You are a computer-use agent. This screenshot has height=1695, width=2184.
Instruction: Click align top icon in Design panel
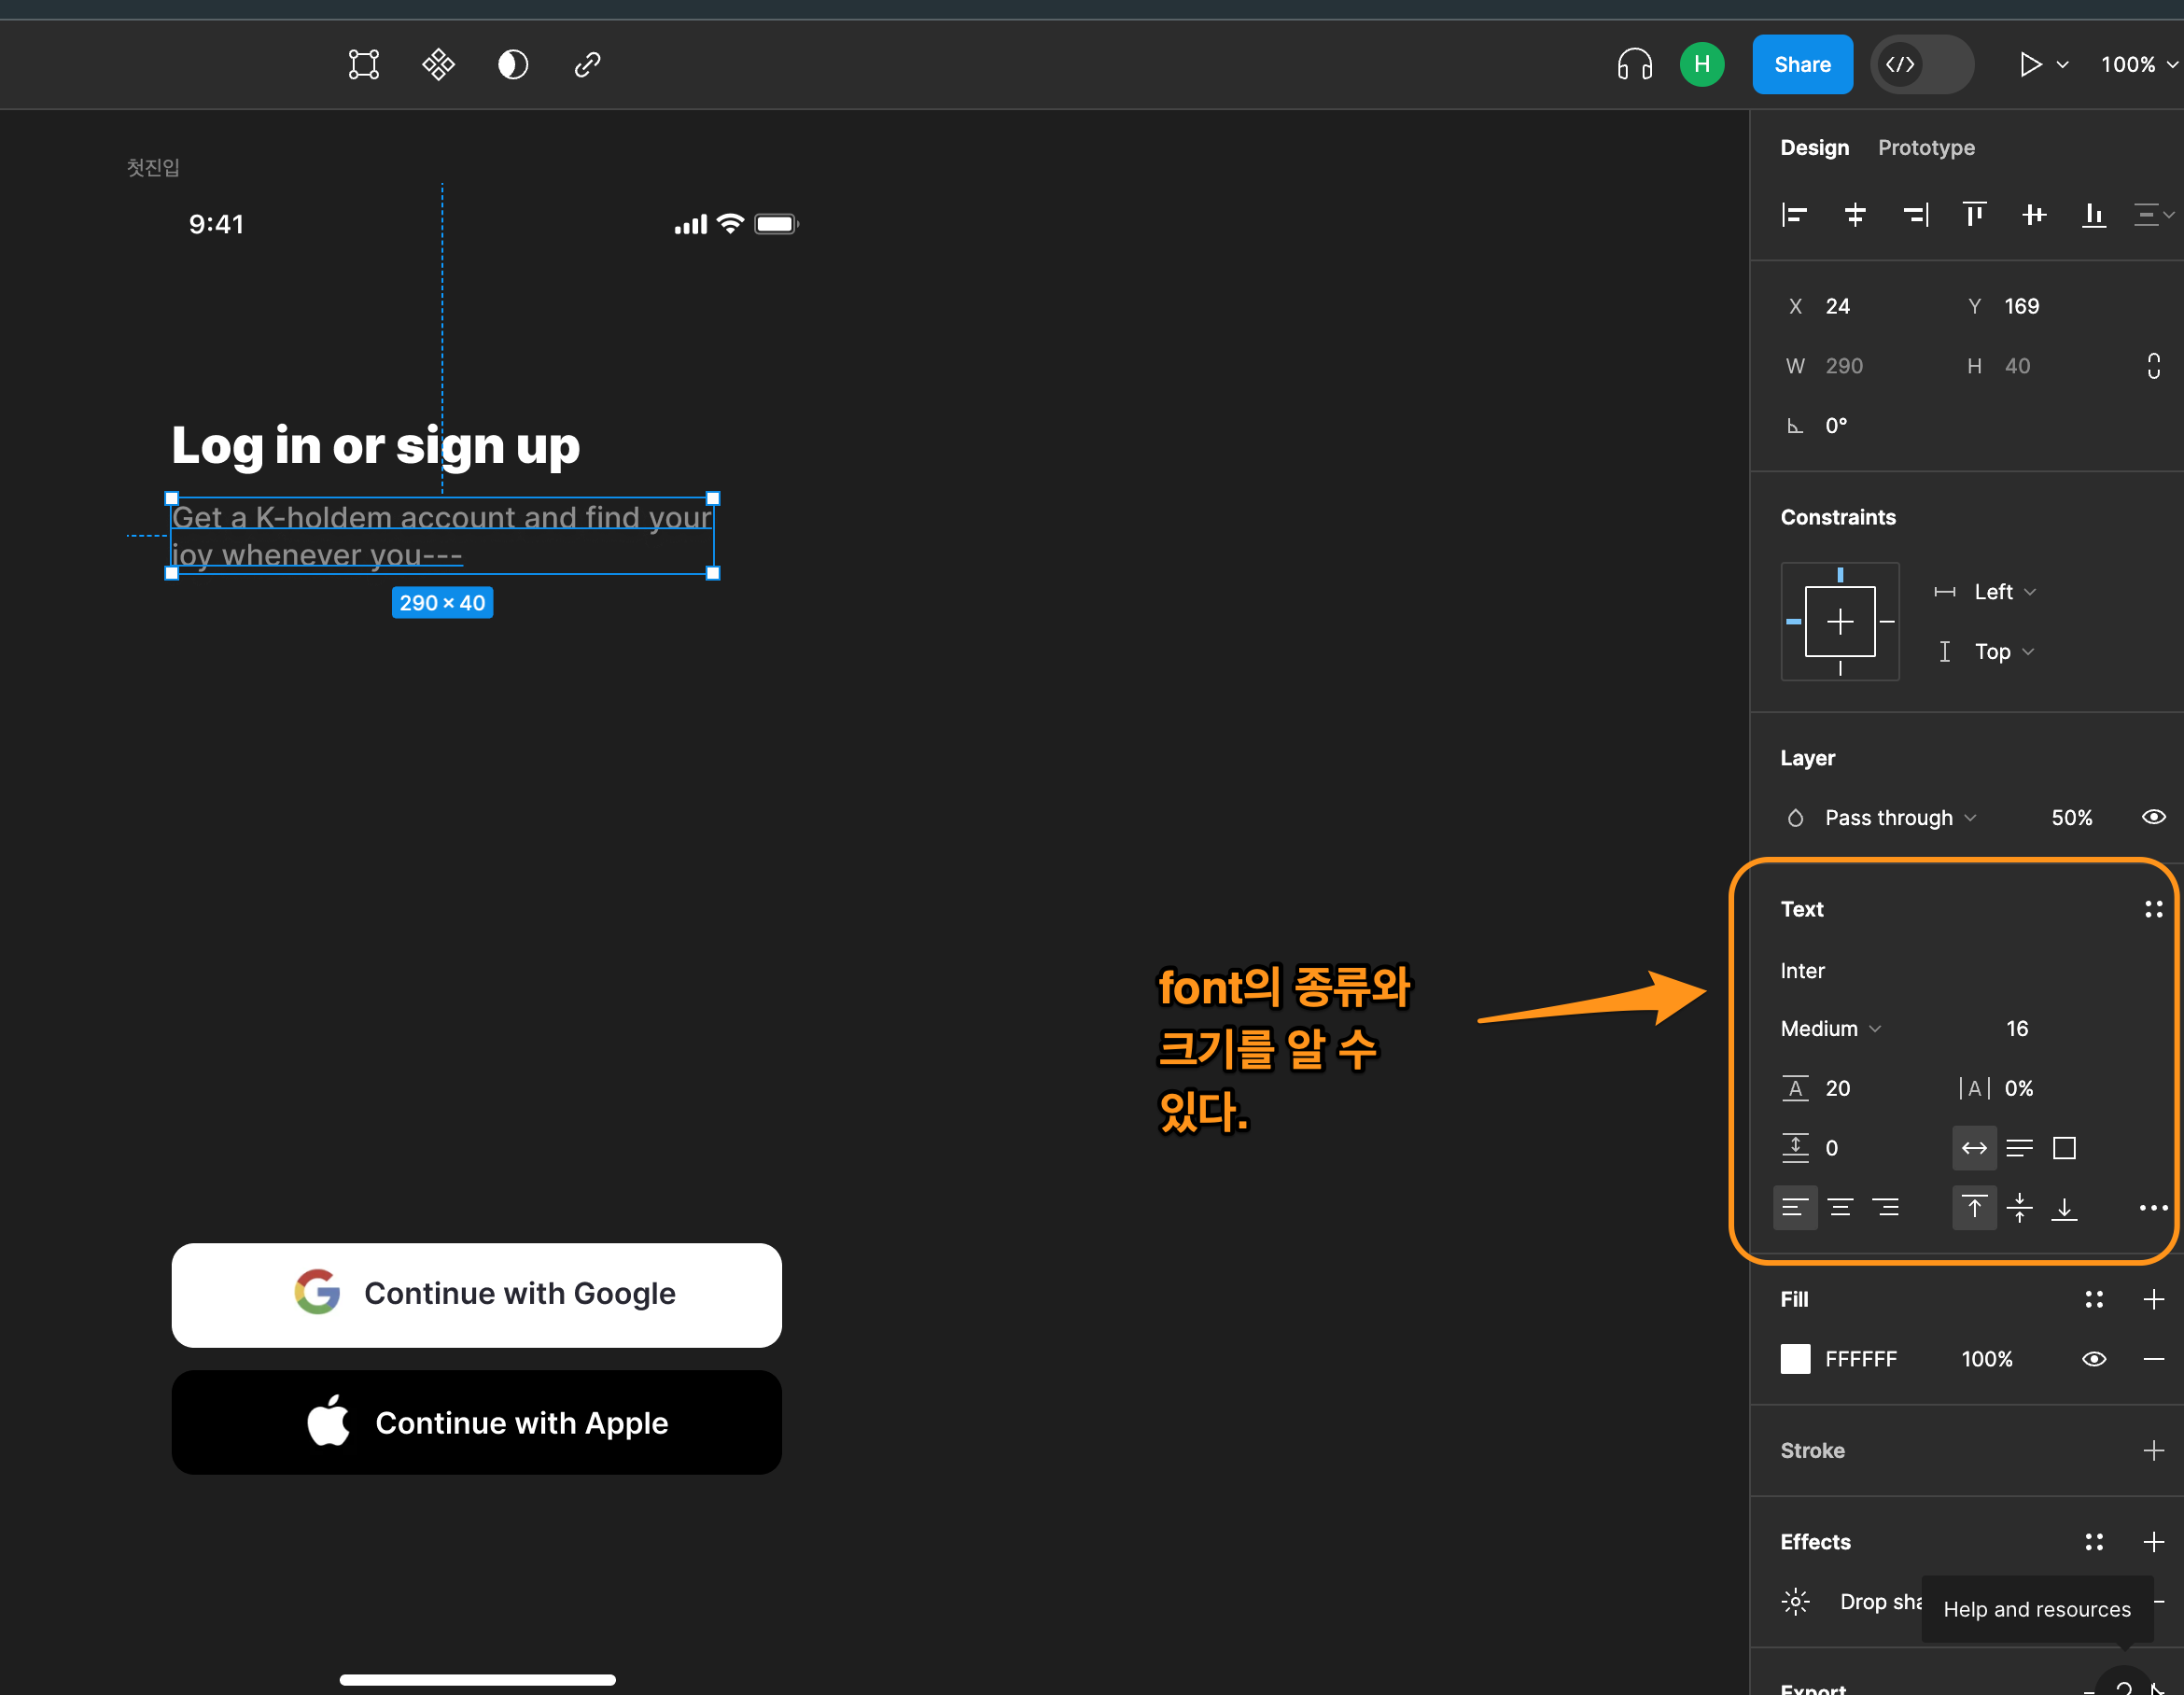1974,215
